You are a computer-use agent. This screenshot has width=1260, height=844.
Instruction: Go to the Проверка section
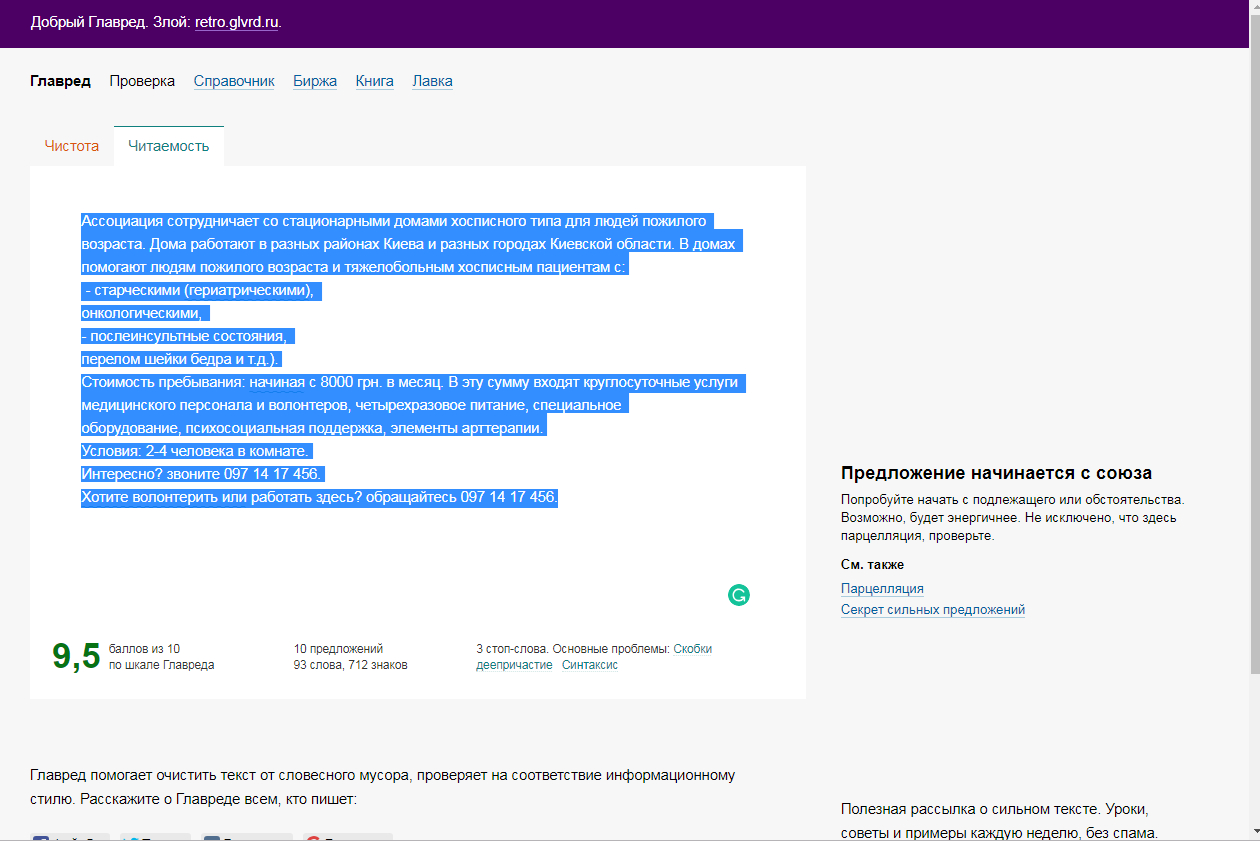pyautogui.click(x=142, y=81)
